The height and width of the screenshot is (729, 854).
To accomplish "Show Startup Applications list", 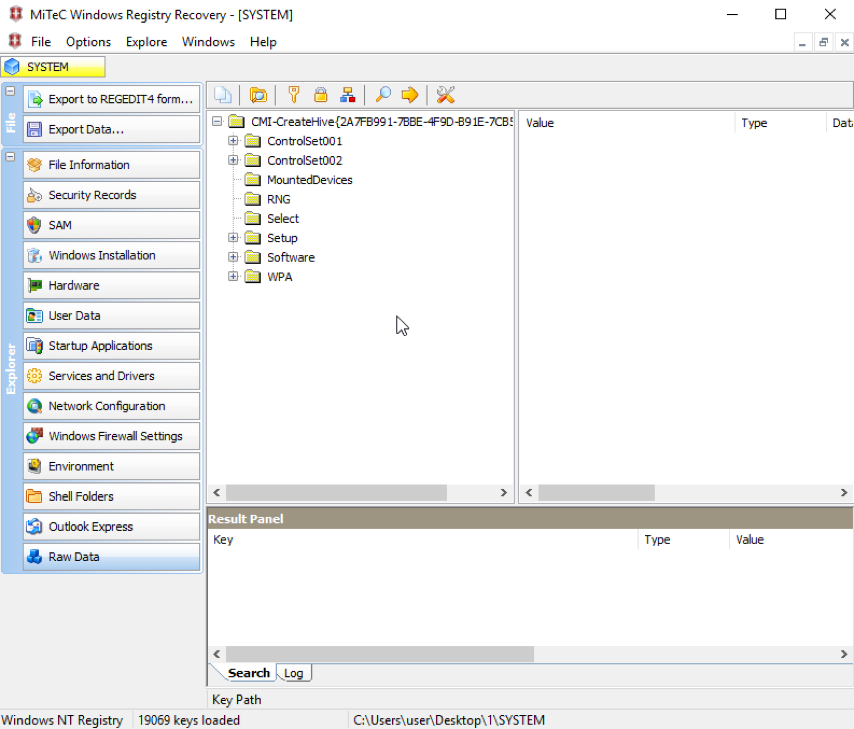I will click(112, 345).
